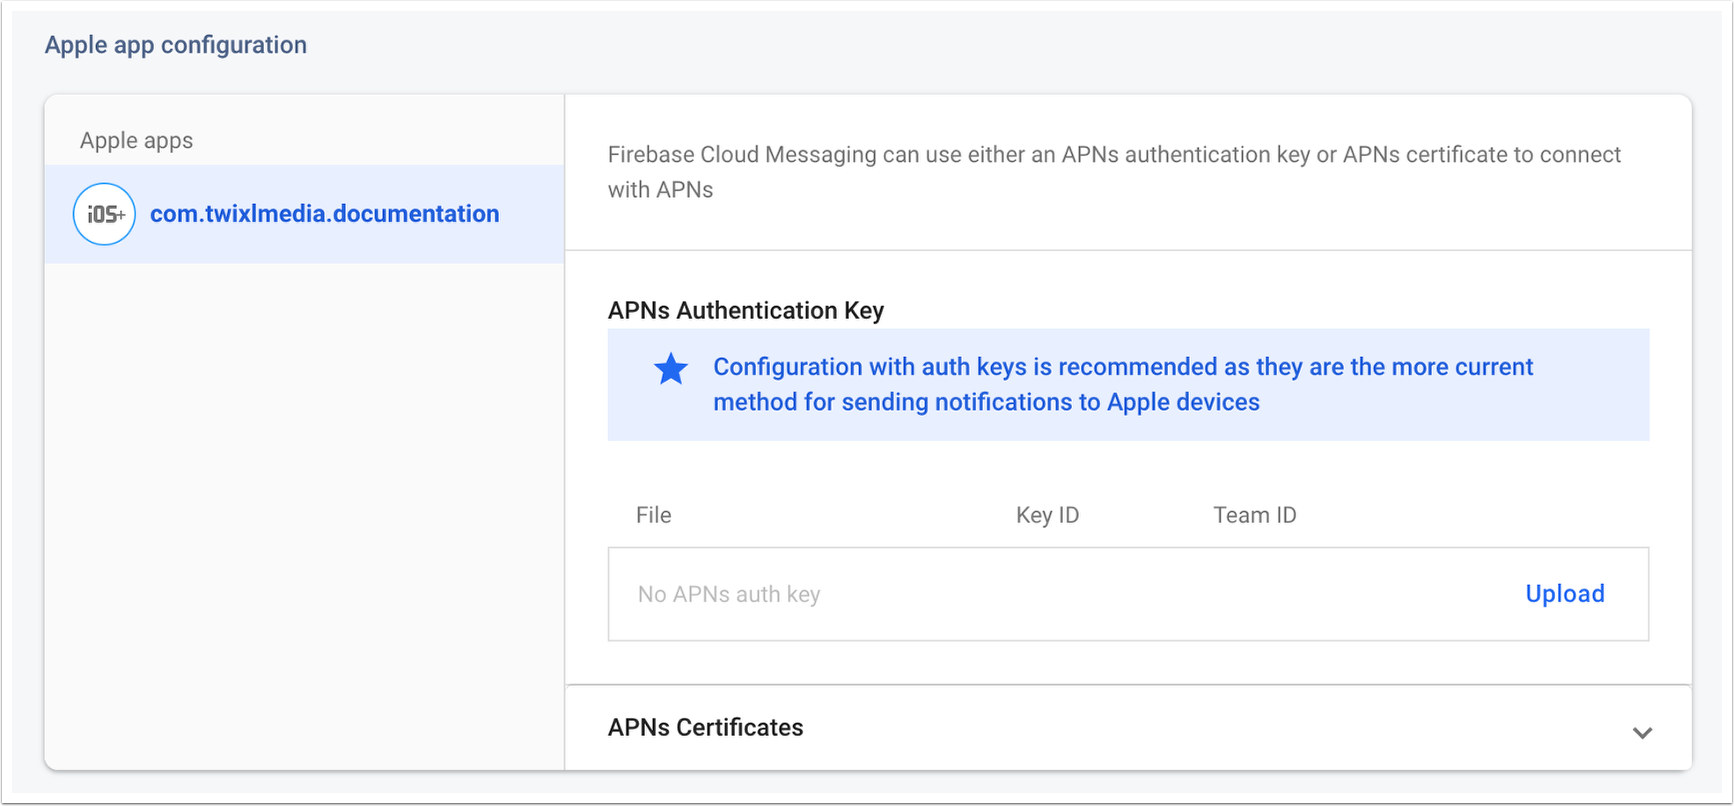
Task: Upload an APNs auth key
Action: [1565, 594]
